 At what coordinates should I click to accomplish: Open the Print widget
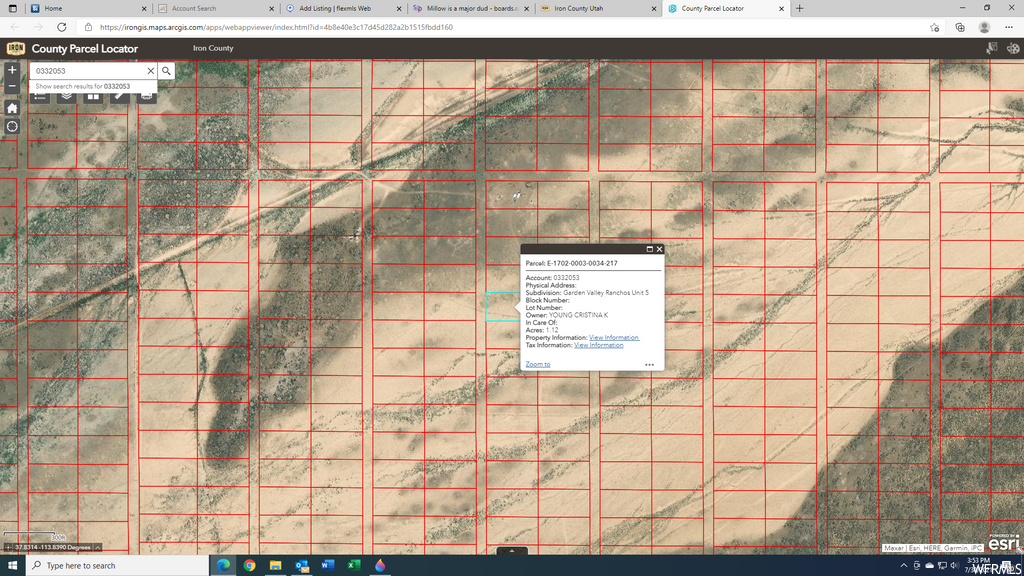[146, 97]
